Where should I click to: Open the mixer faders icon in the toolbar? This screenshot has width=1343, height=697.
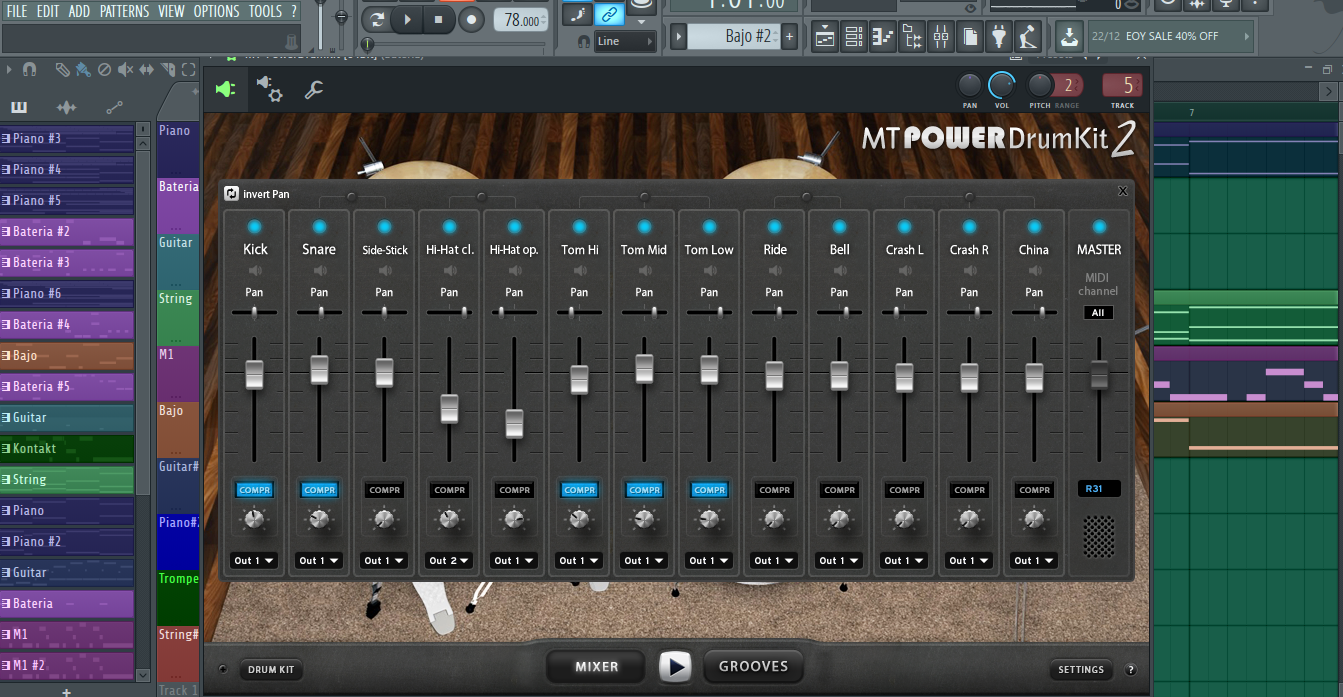coord(941,38)
